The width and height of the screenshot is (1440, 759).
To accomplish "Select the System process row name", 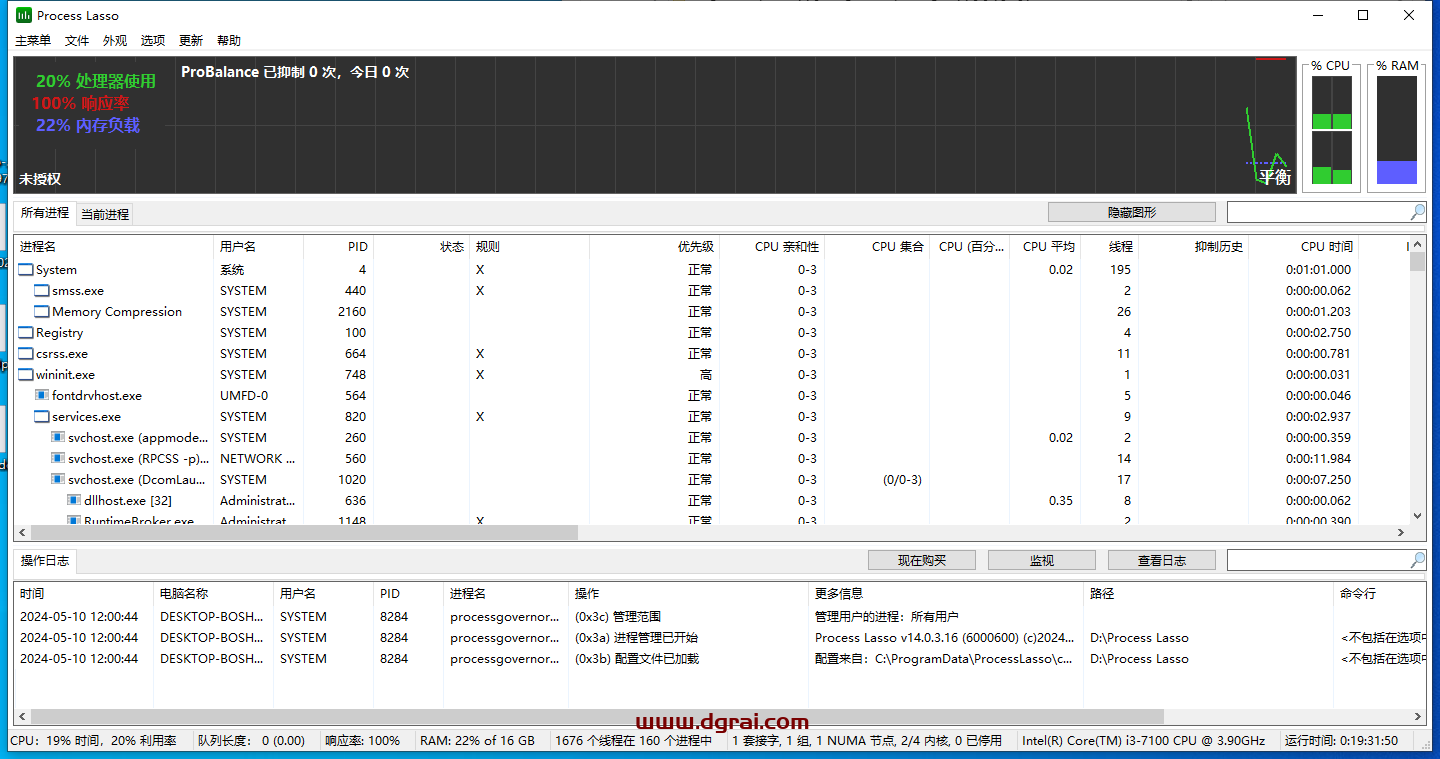I will 56,270.
